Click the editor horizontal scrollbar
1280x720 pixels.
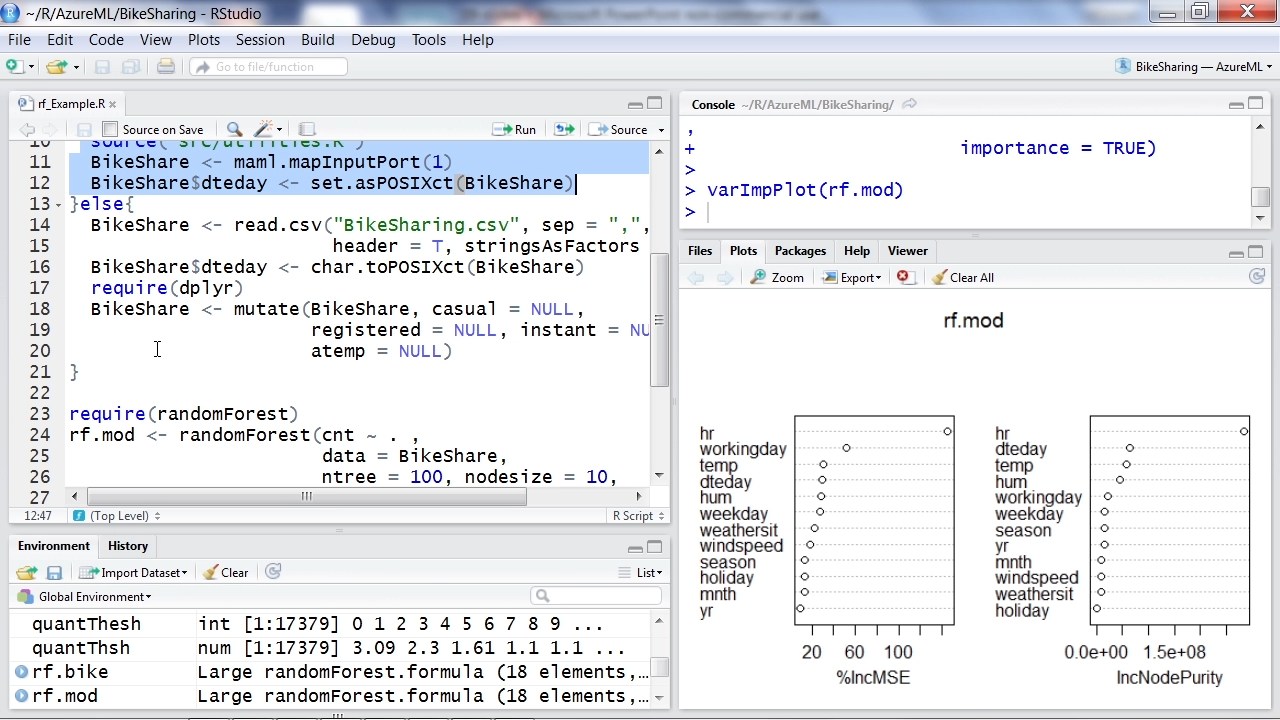tap(306, 496)
